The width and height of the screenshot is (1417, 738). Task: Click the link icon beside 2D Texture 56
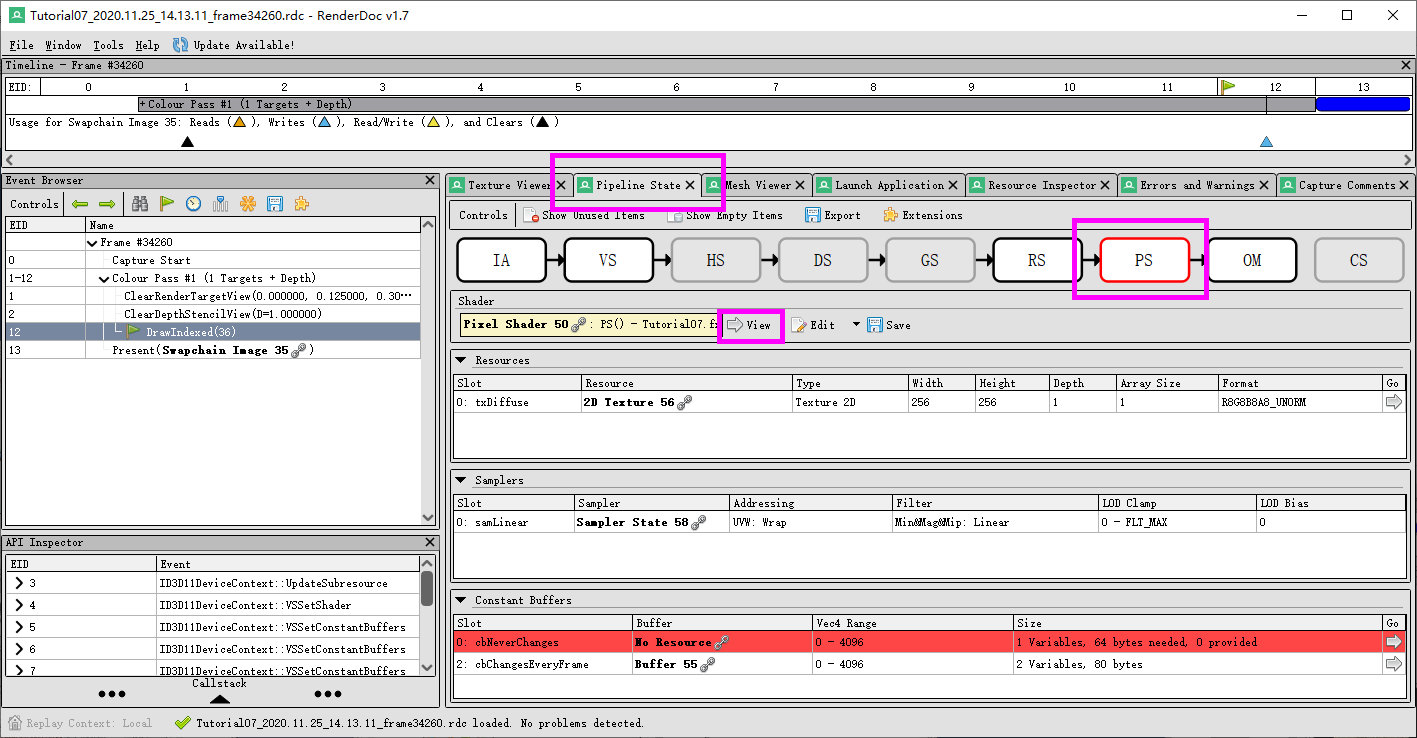684,403
